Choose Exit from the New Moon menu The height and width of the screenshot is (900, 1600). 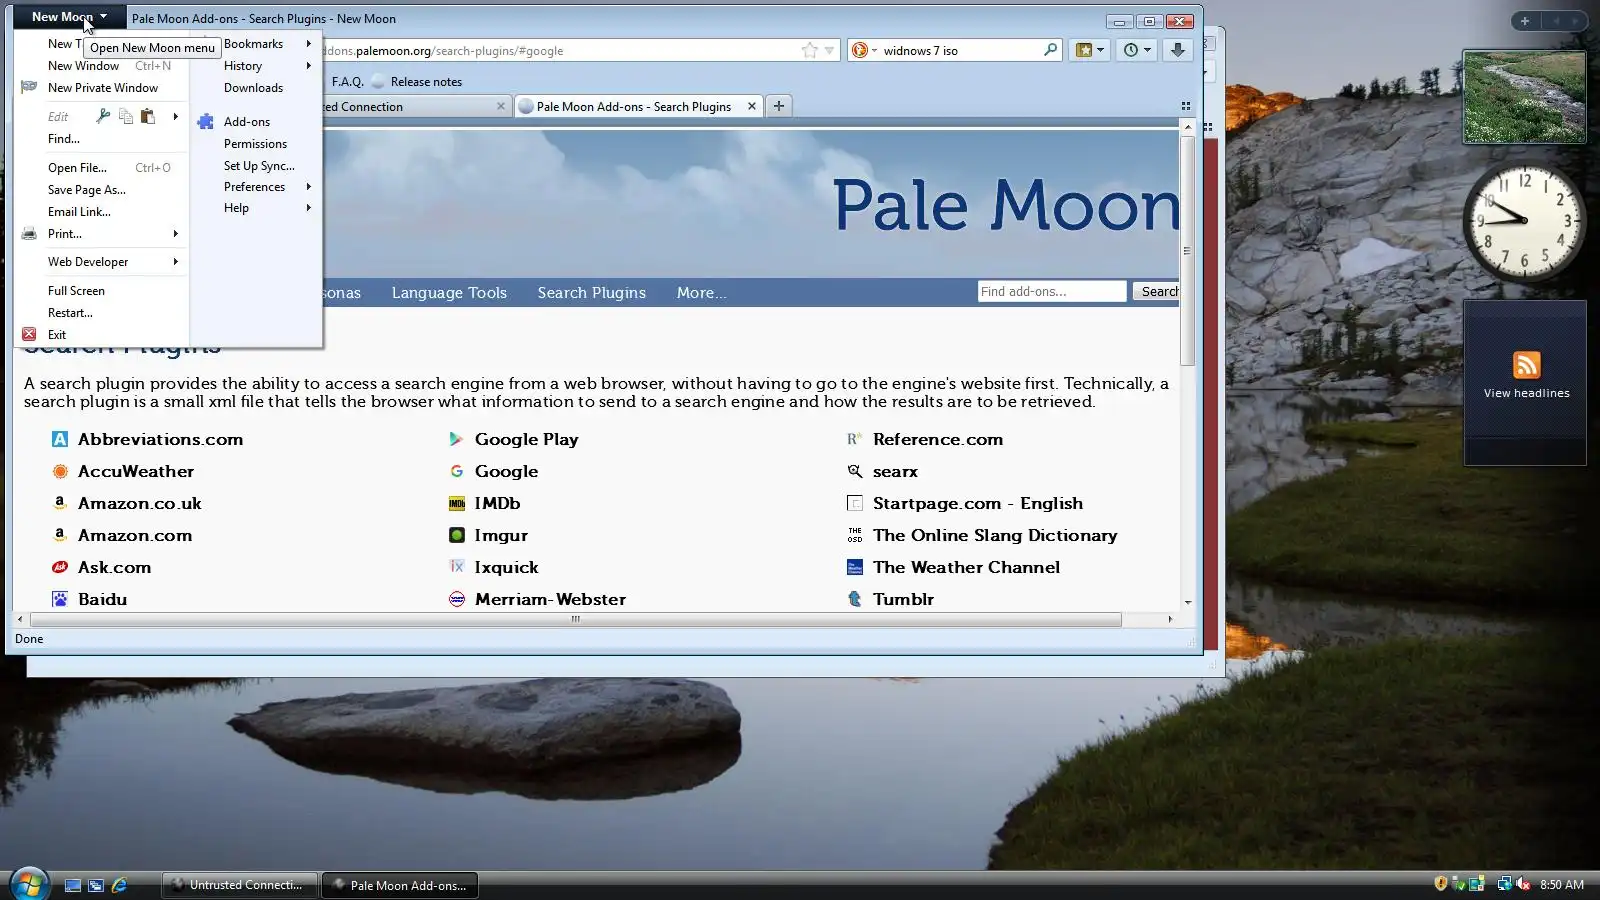point(102,335)
